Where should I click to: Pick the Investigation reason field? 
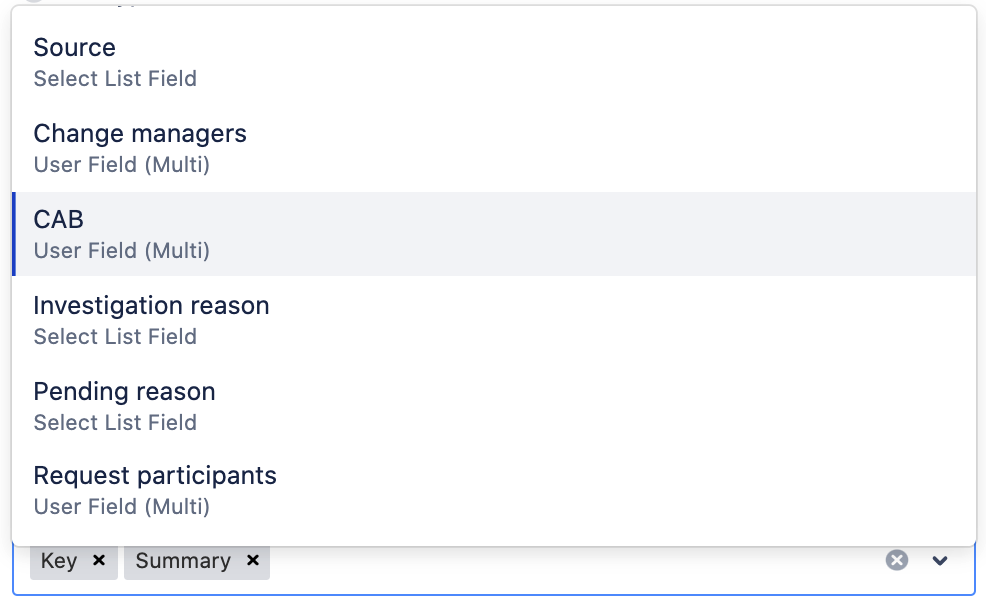[x=151, y=306]
